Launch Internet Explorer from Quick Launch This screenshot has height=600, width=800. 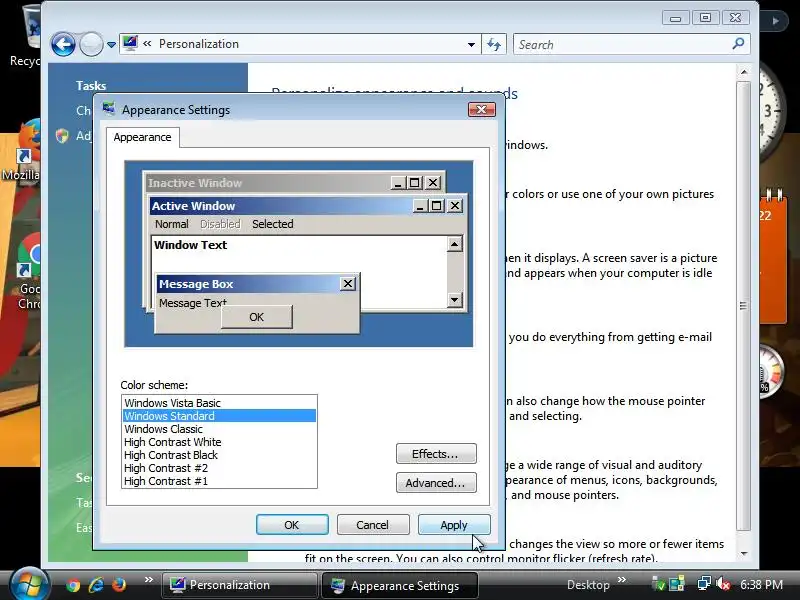tap(96, 585)
